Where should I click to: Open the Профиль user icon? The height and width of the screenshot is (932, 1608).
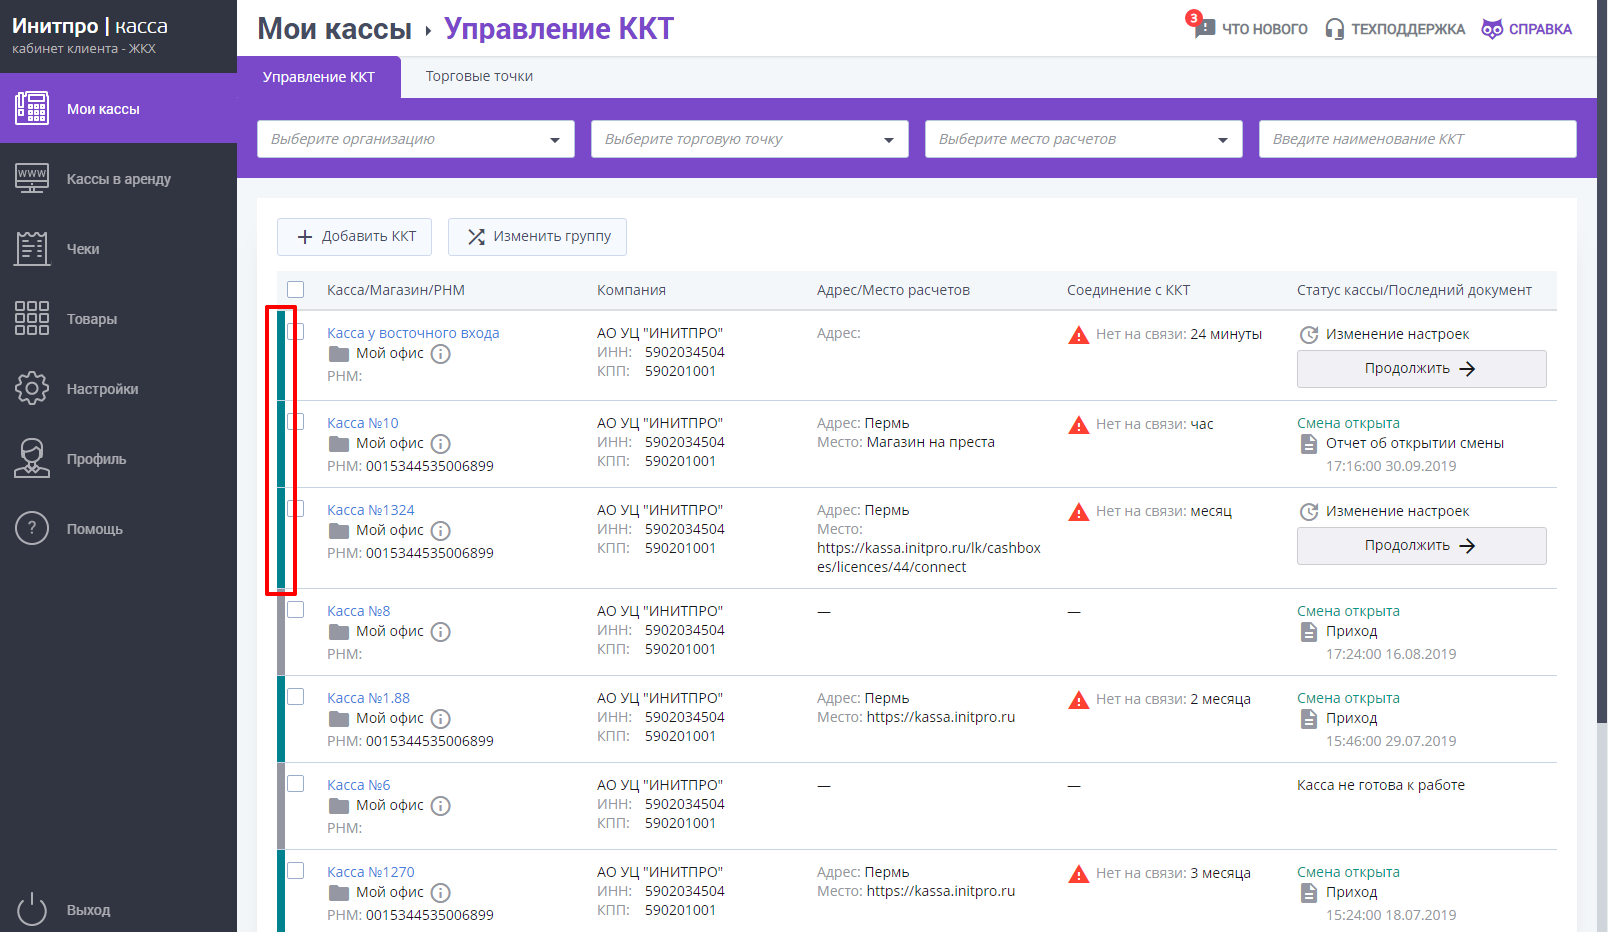pos(32,458)
